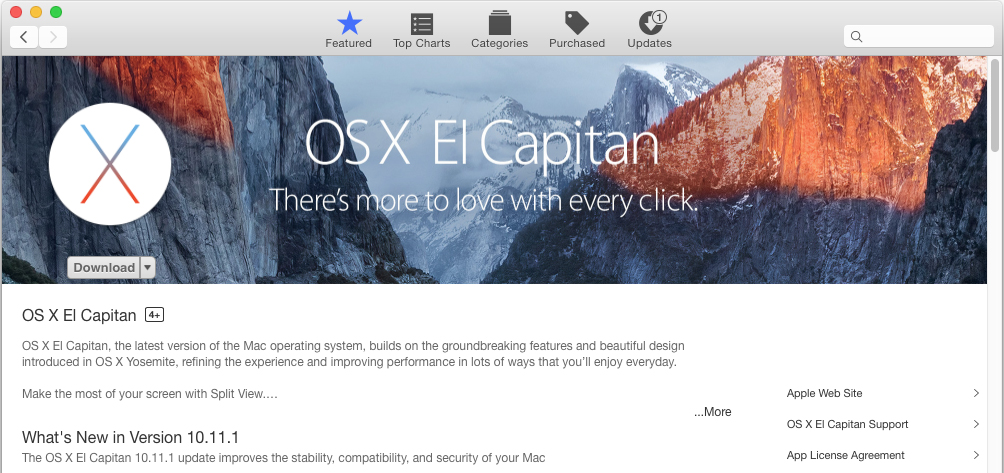Screen dimensions: 1004x473
Task: Click chevron next to App License Agreement
Action: pos(976,455)
